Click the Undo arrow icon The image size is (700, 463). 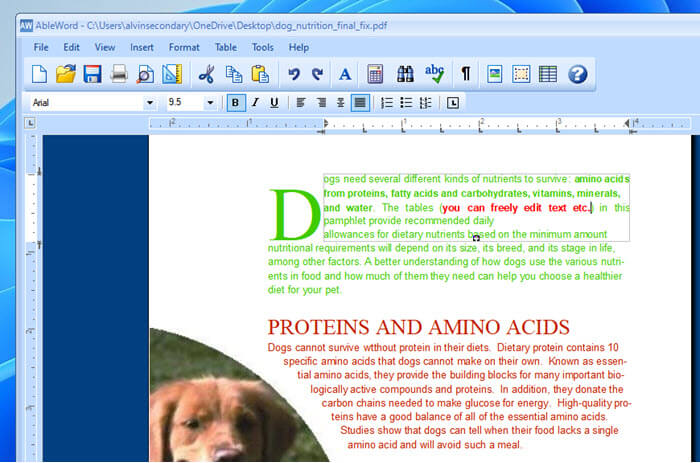coord(293,74)
